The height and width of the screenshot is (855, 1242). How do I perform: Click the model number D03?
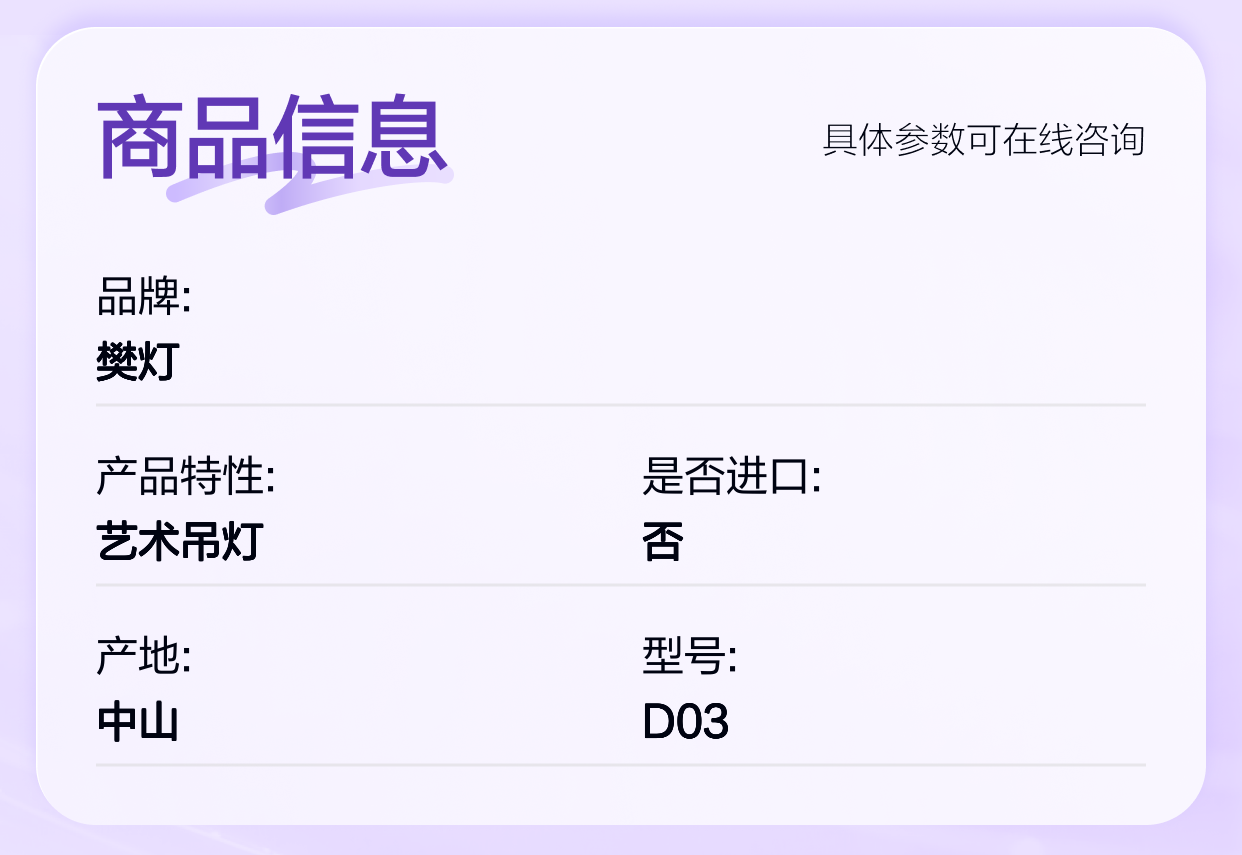(x=685, y=721)
